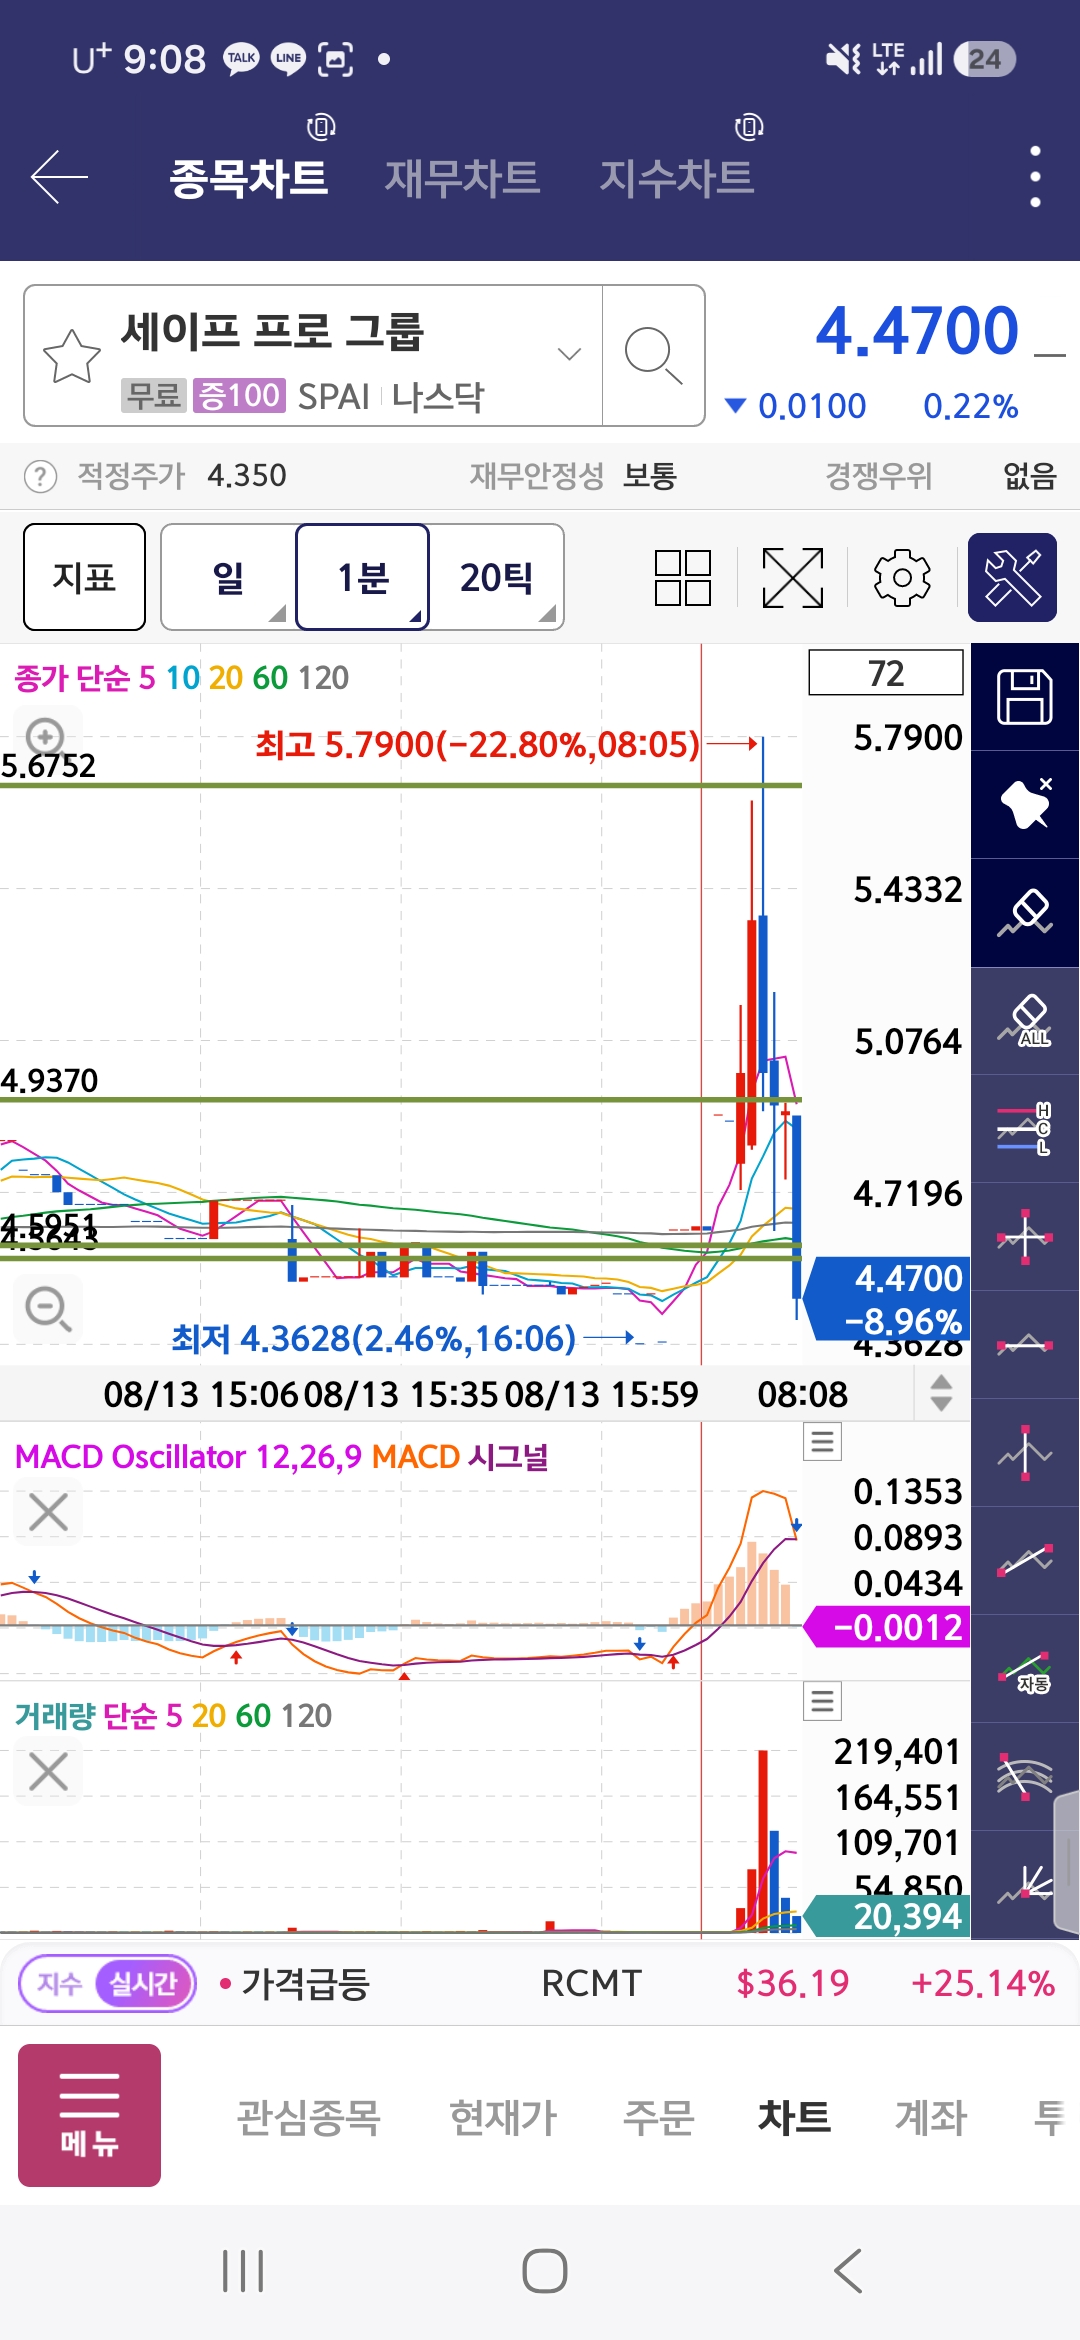This screenshot has width=1080, height=2340.
Task: Tap the 4.4700 -8.96% price tag
Action: (x=888, y=1298)
